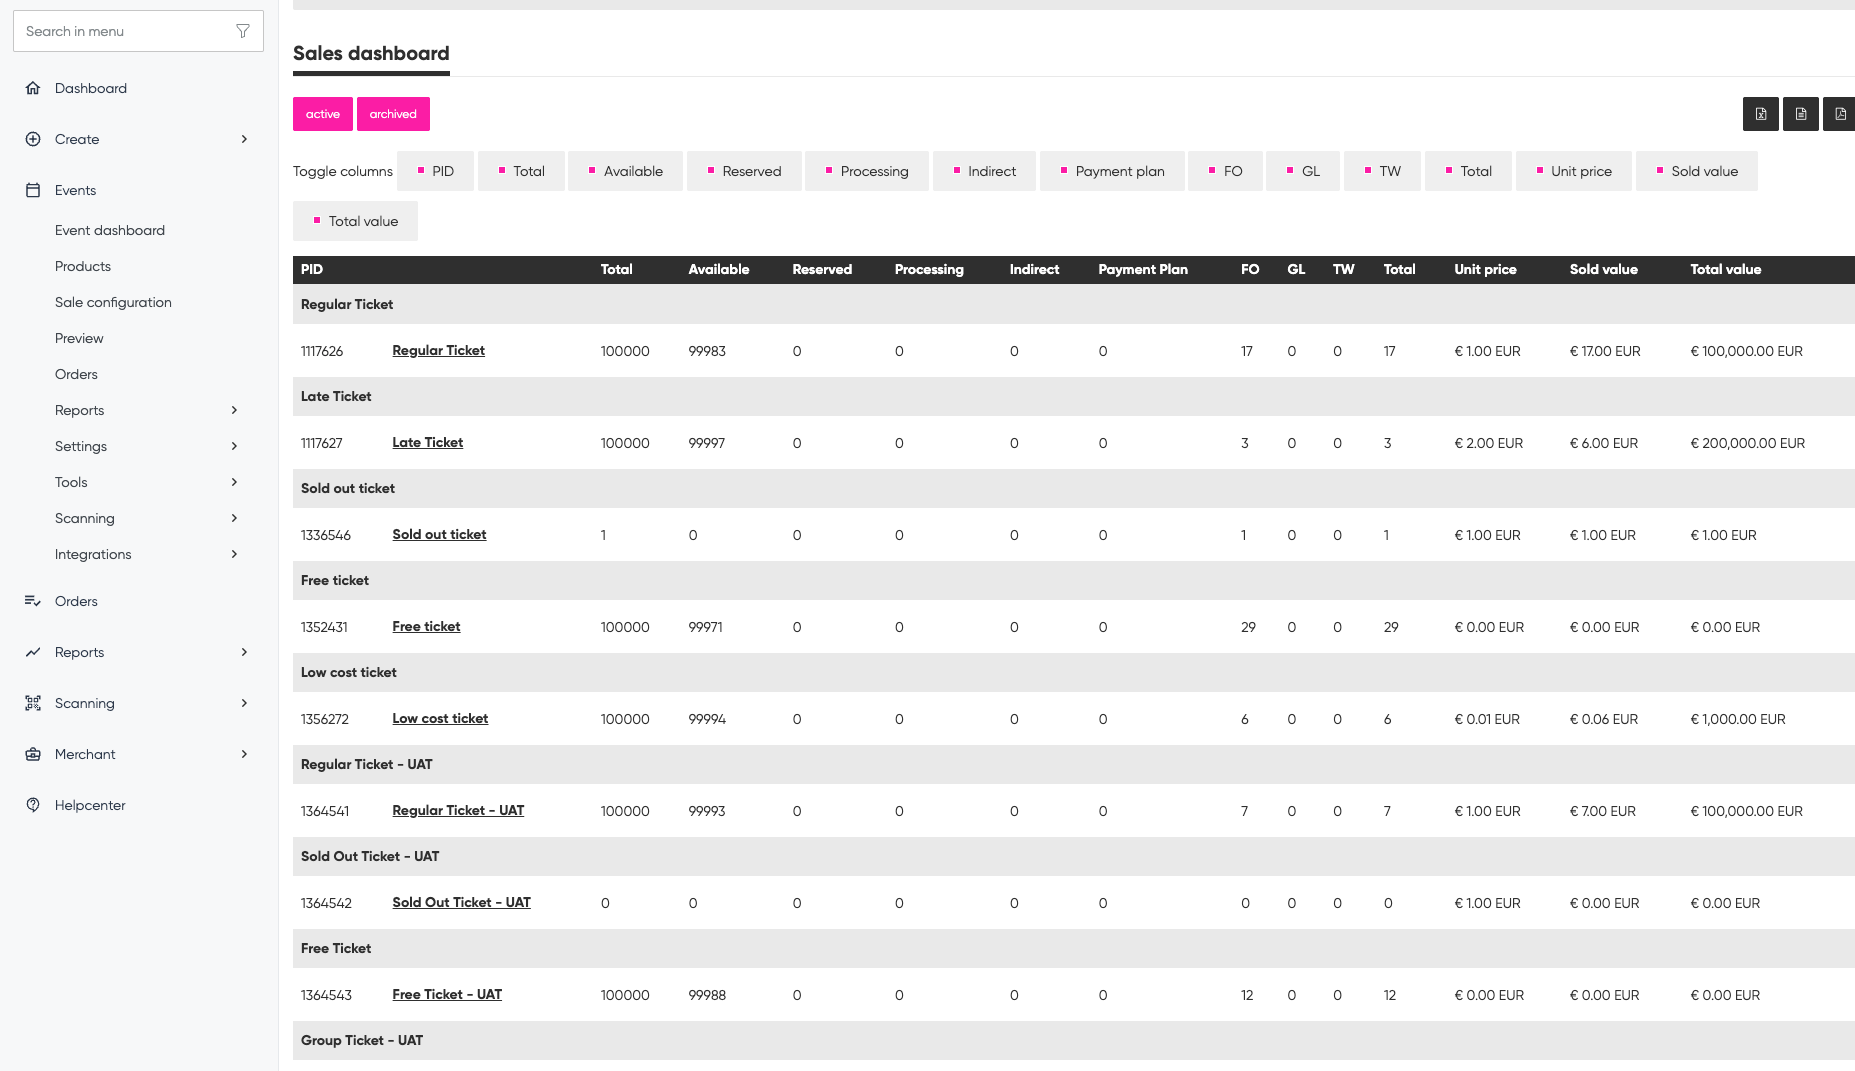Export the table as a PDF

pos(1840,114)
